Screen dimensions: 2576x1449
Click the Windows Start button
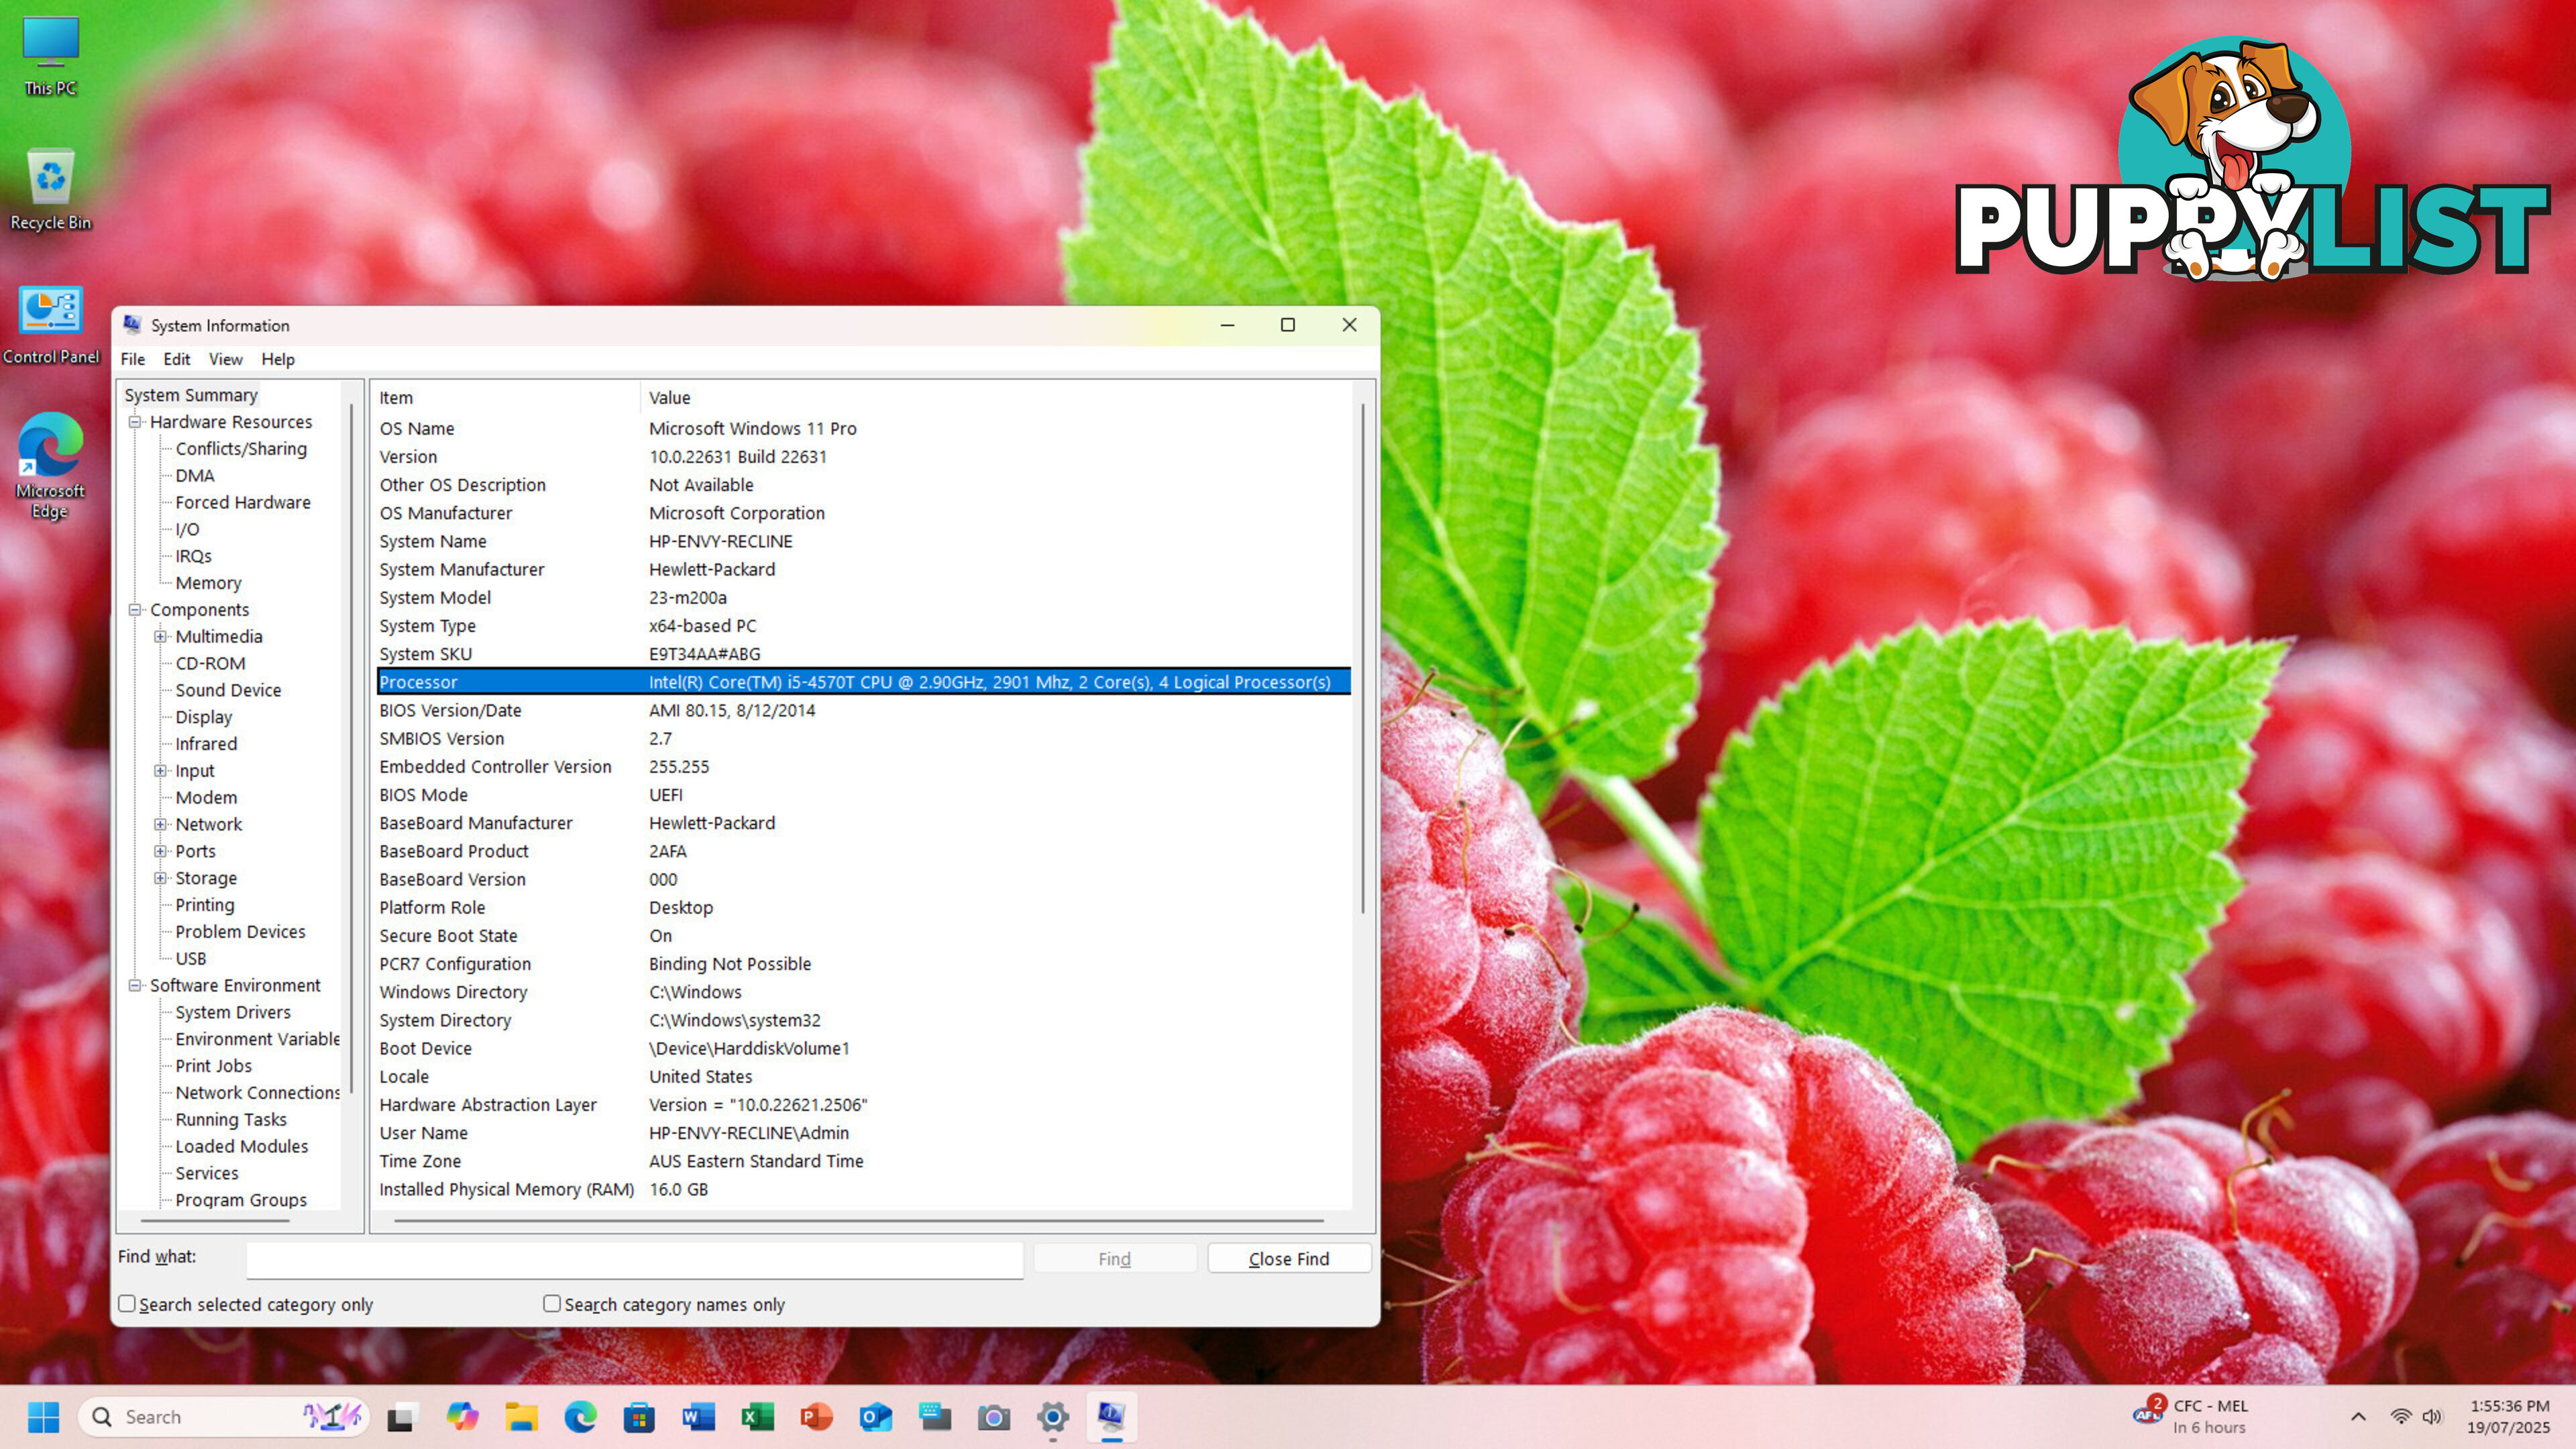[x=43, y=1416]
